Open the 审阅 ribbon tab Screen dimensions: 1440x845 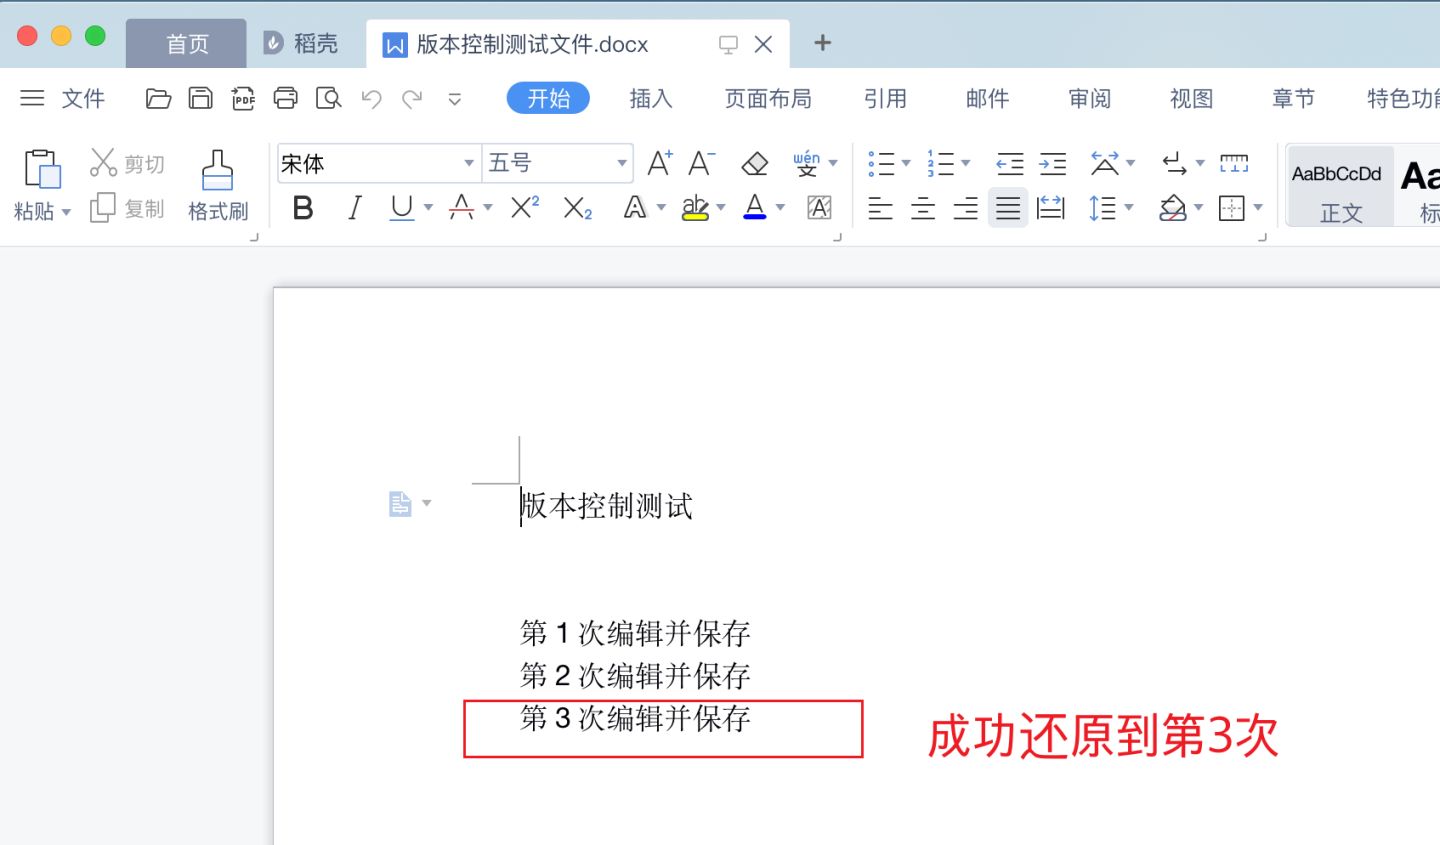[x=1090, y=98]
